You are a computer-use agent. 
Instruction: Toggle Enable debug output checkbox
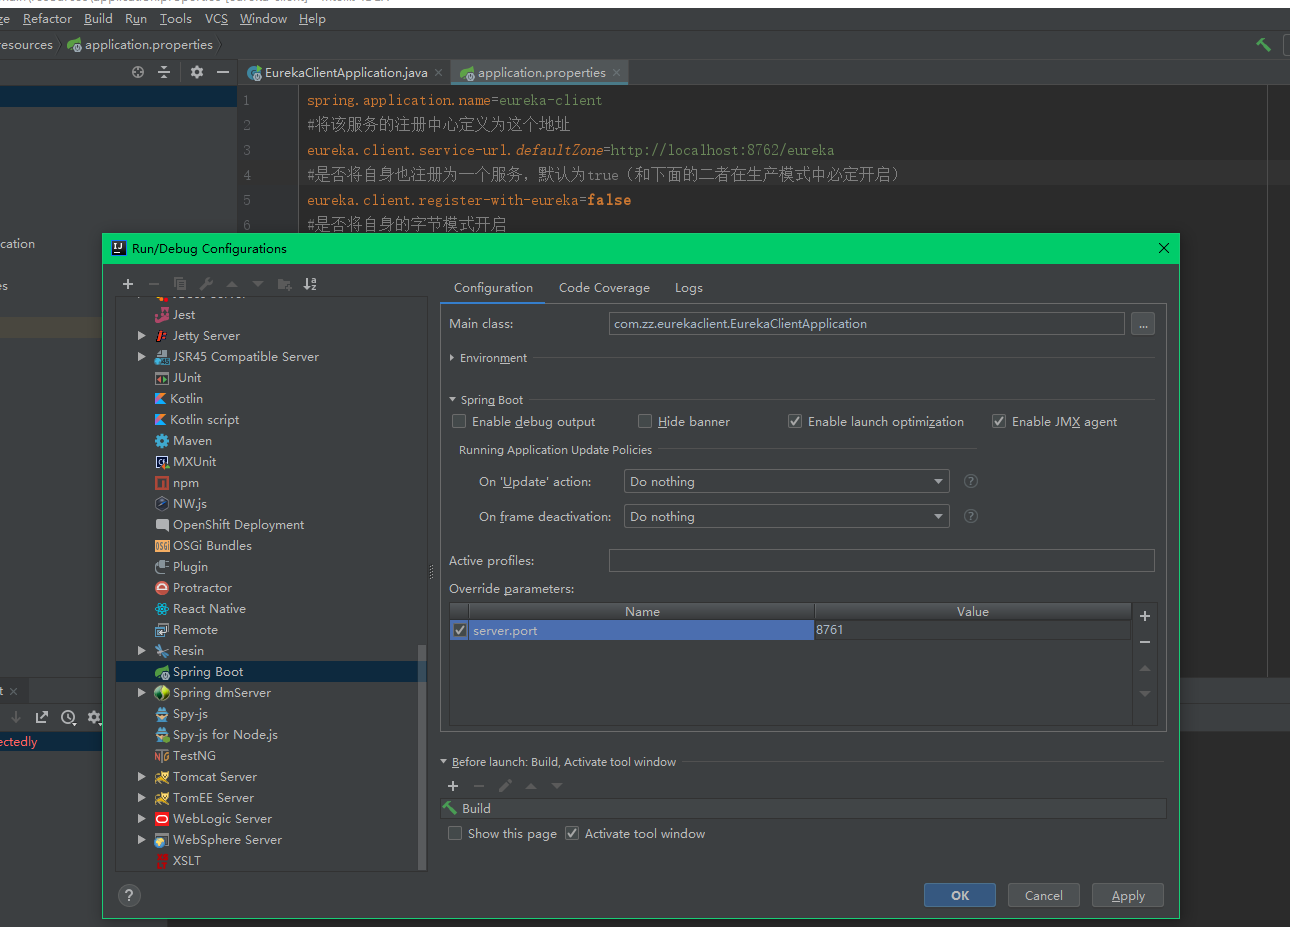tap(459, 421)
